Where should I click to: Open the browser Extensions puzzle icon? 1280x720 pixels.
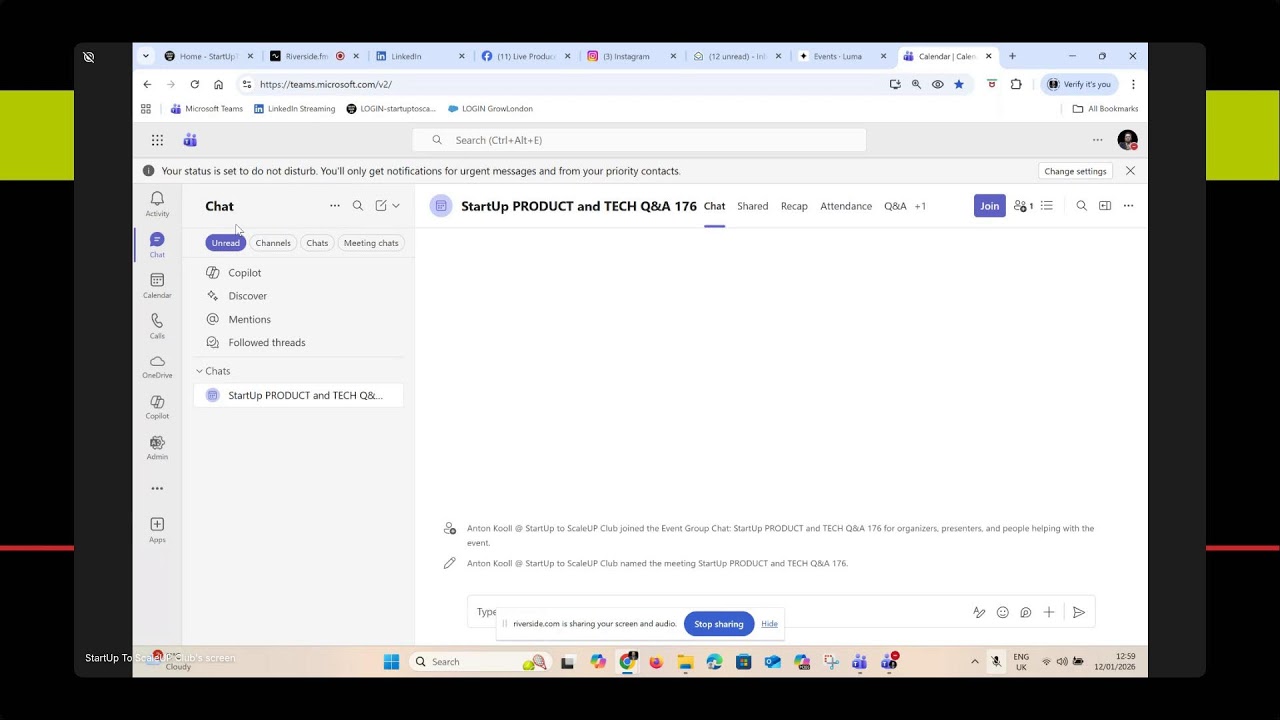[x=1016, y=84]
